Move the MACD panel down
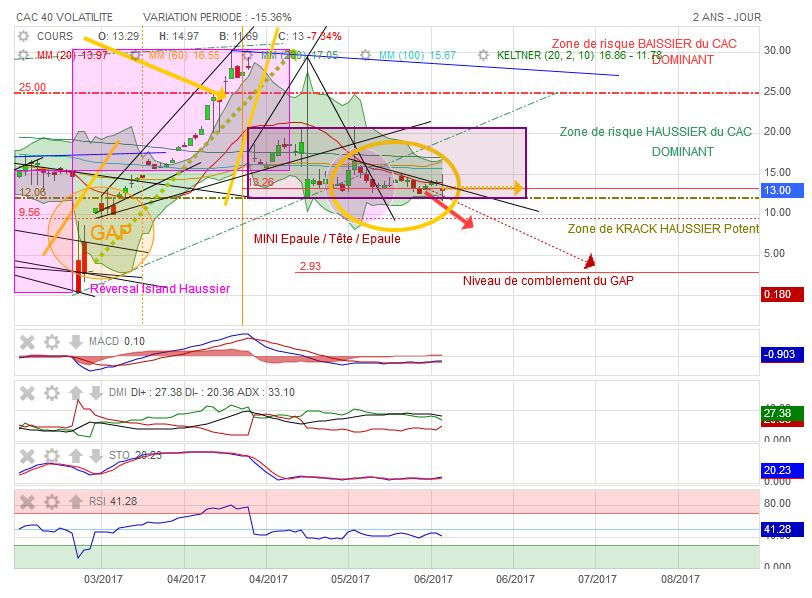 76,342
